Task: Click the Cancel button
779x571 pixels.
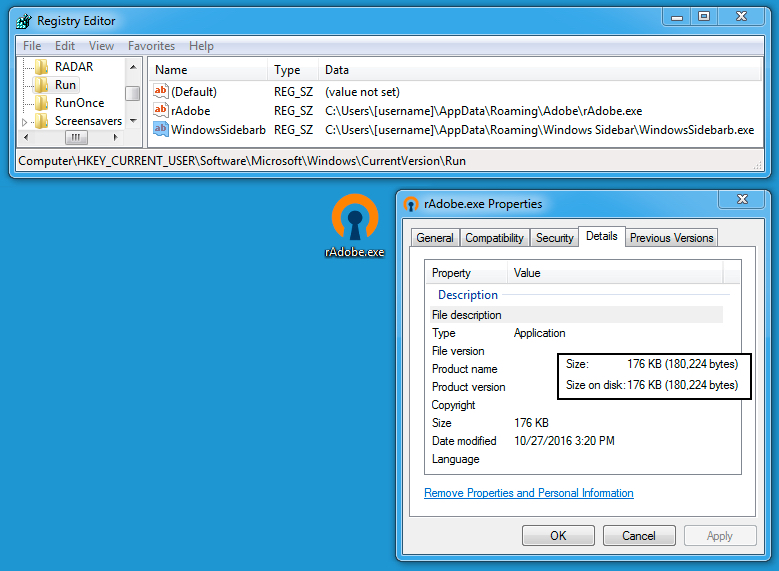Action: coord(639,536)
